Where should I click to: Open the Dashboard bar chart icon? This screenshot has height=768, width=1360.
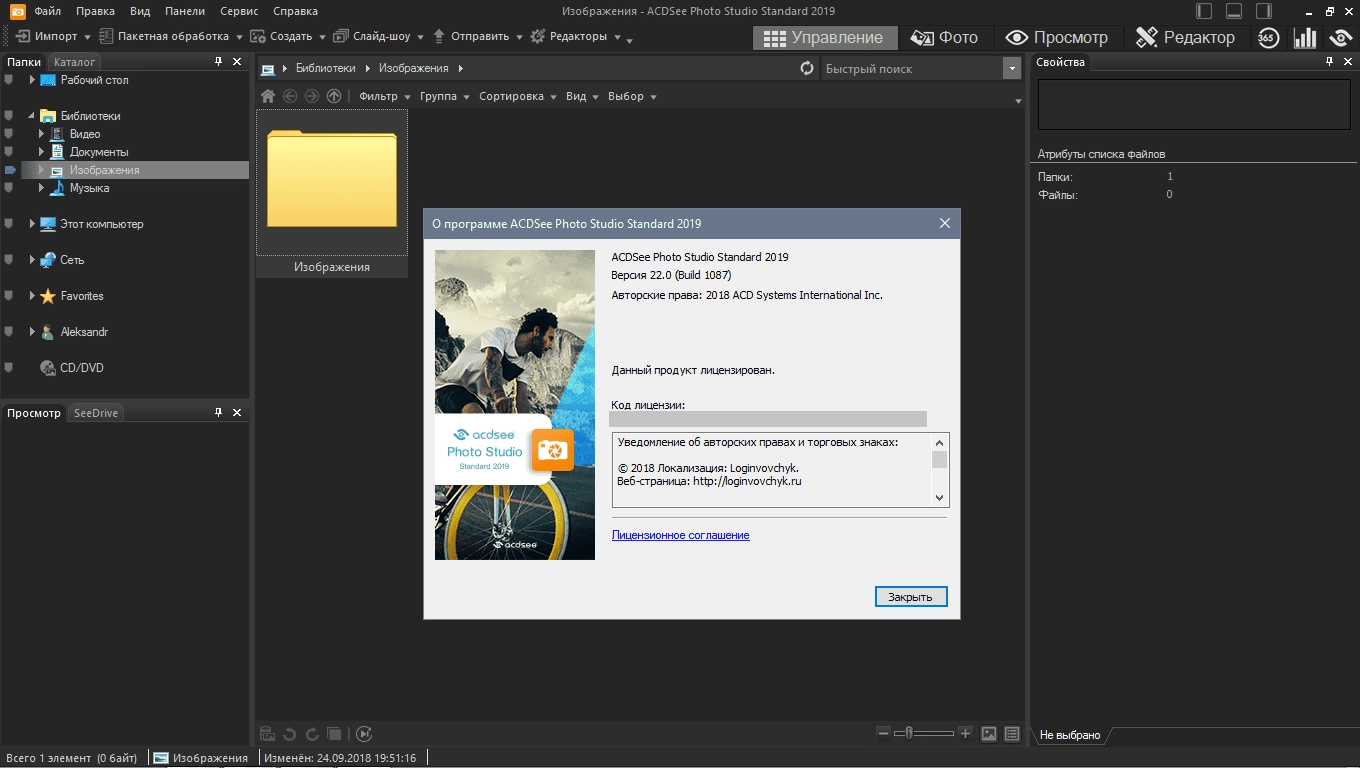[x=1305, y=38]
